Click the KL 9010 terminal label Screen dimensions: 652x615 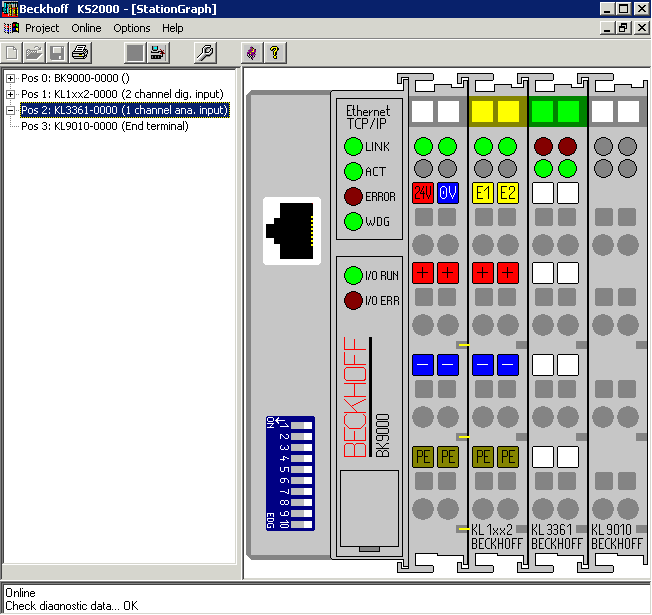point(611,530)
